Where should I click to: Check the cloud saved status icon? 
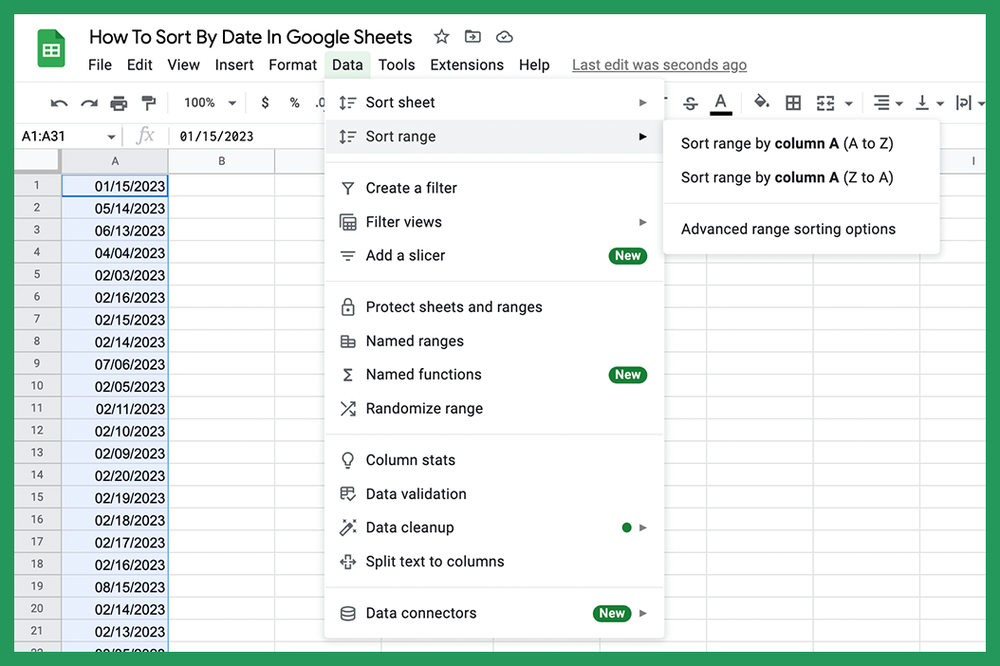pyautogui.click(x=504, y=37)
